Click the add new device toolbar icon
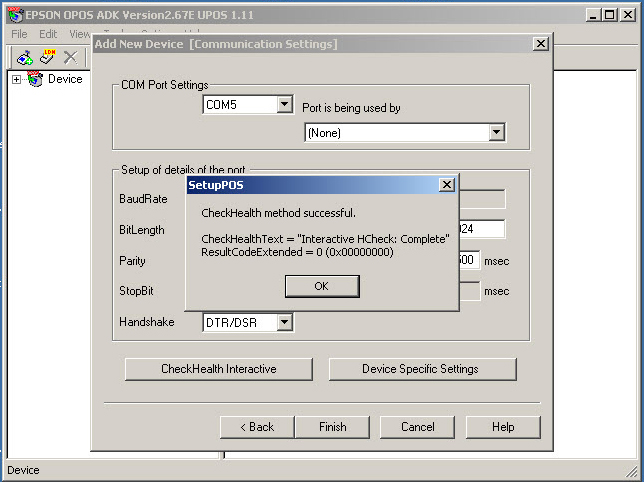The height and width of the screenshot is (482, 644). click(x=25, y=57)
